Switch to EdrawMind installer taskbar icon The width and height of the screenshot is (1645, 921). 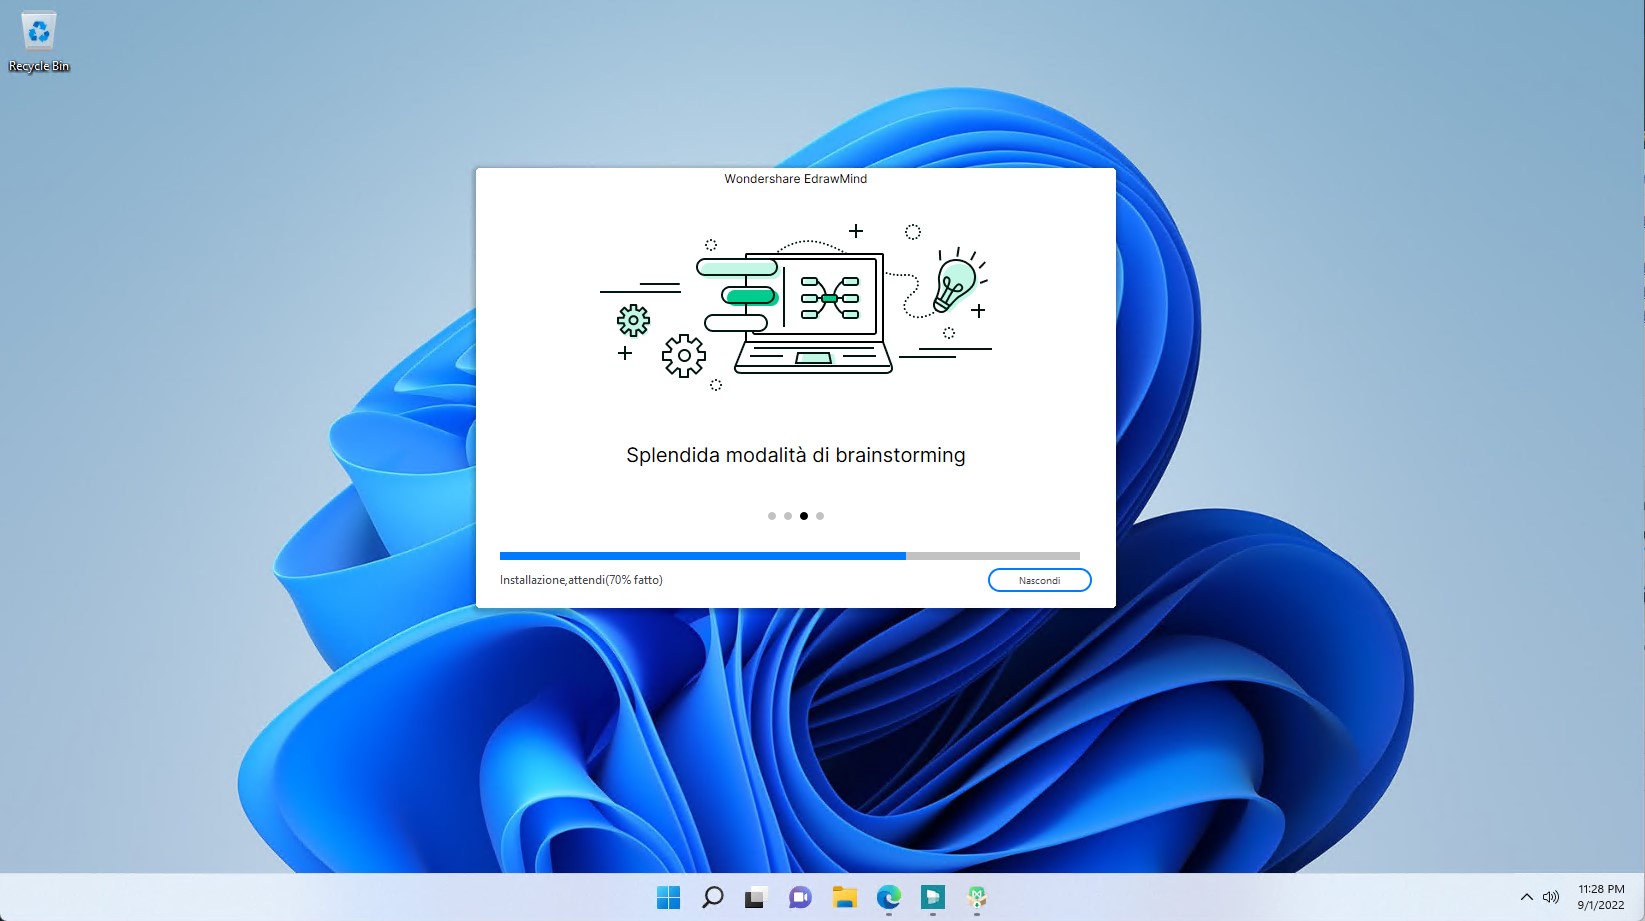coord(977,897)
